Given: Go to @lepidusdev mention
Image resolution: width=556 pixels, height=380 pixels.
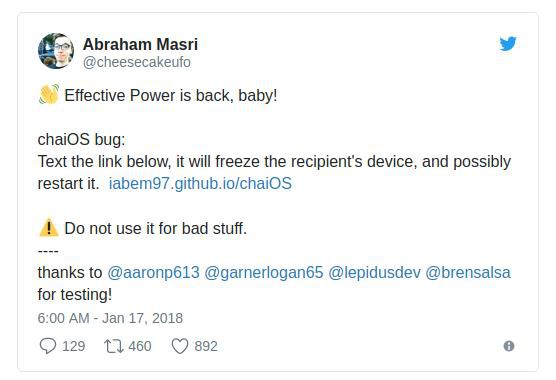Looking at the screenshot, I should coord(374,273).
